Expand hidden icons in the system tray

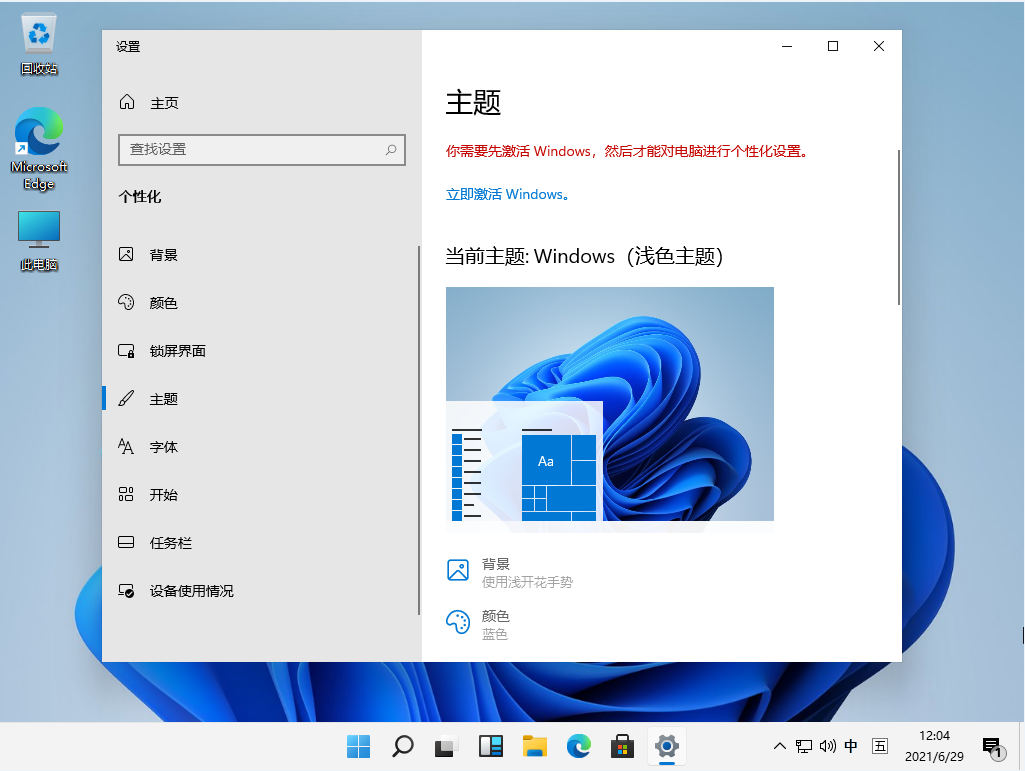779,746
